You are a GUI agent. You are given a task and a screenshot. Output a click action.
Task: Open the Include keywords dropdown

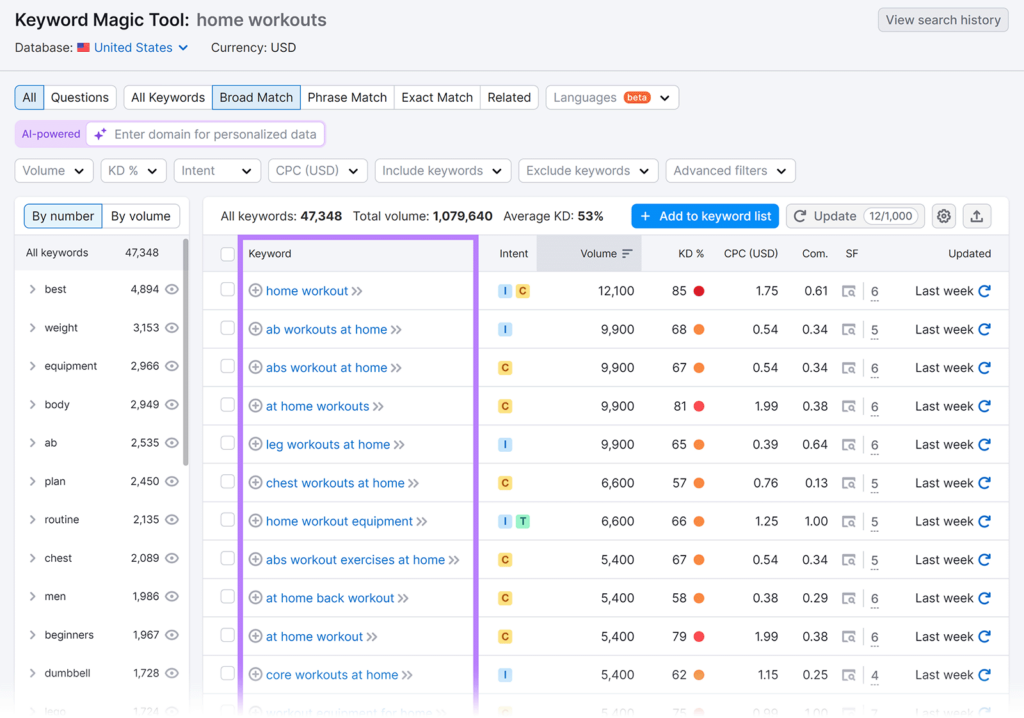tap(442, 171)
